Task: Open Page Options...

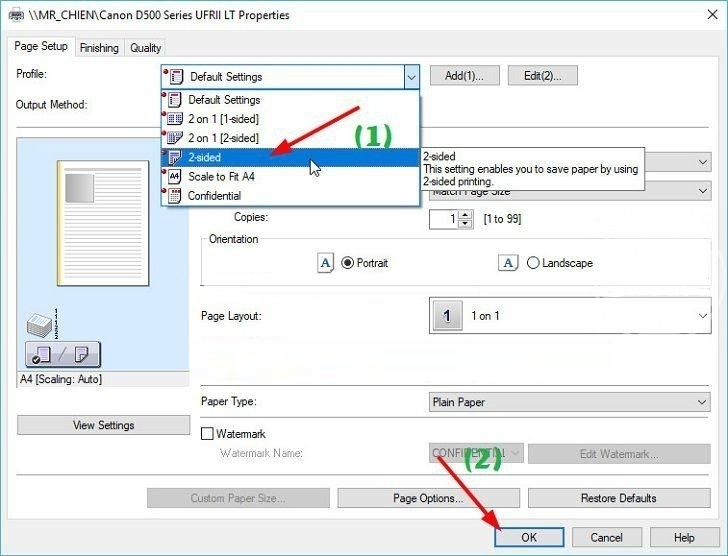Action: (429, 498)
